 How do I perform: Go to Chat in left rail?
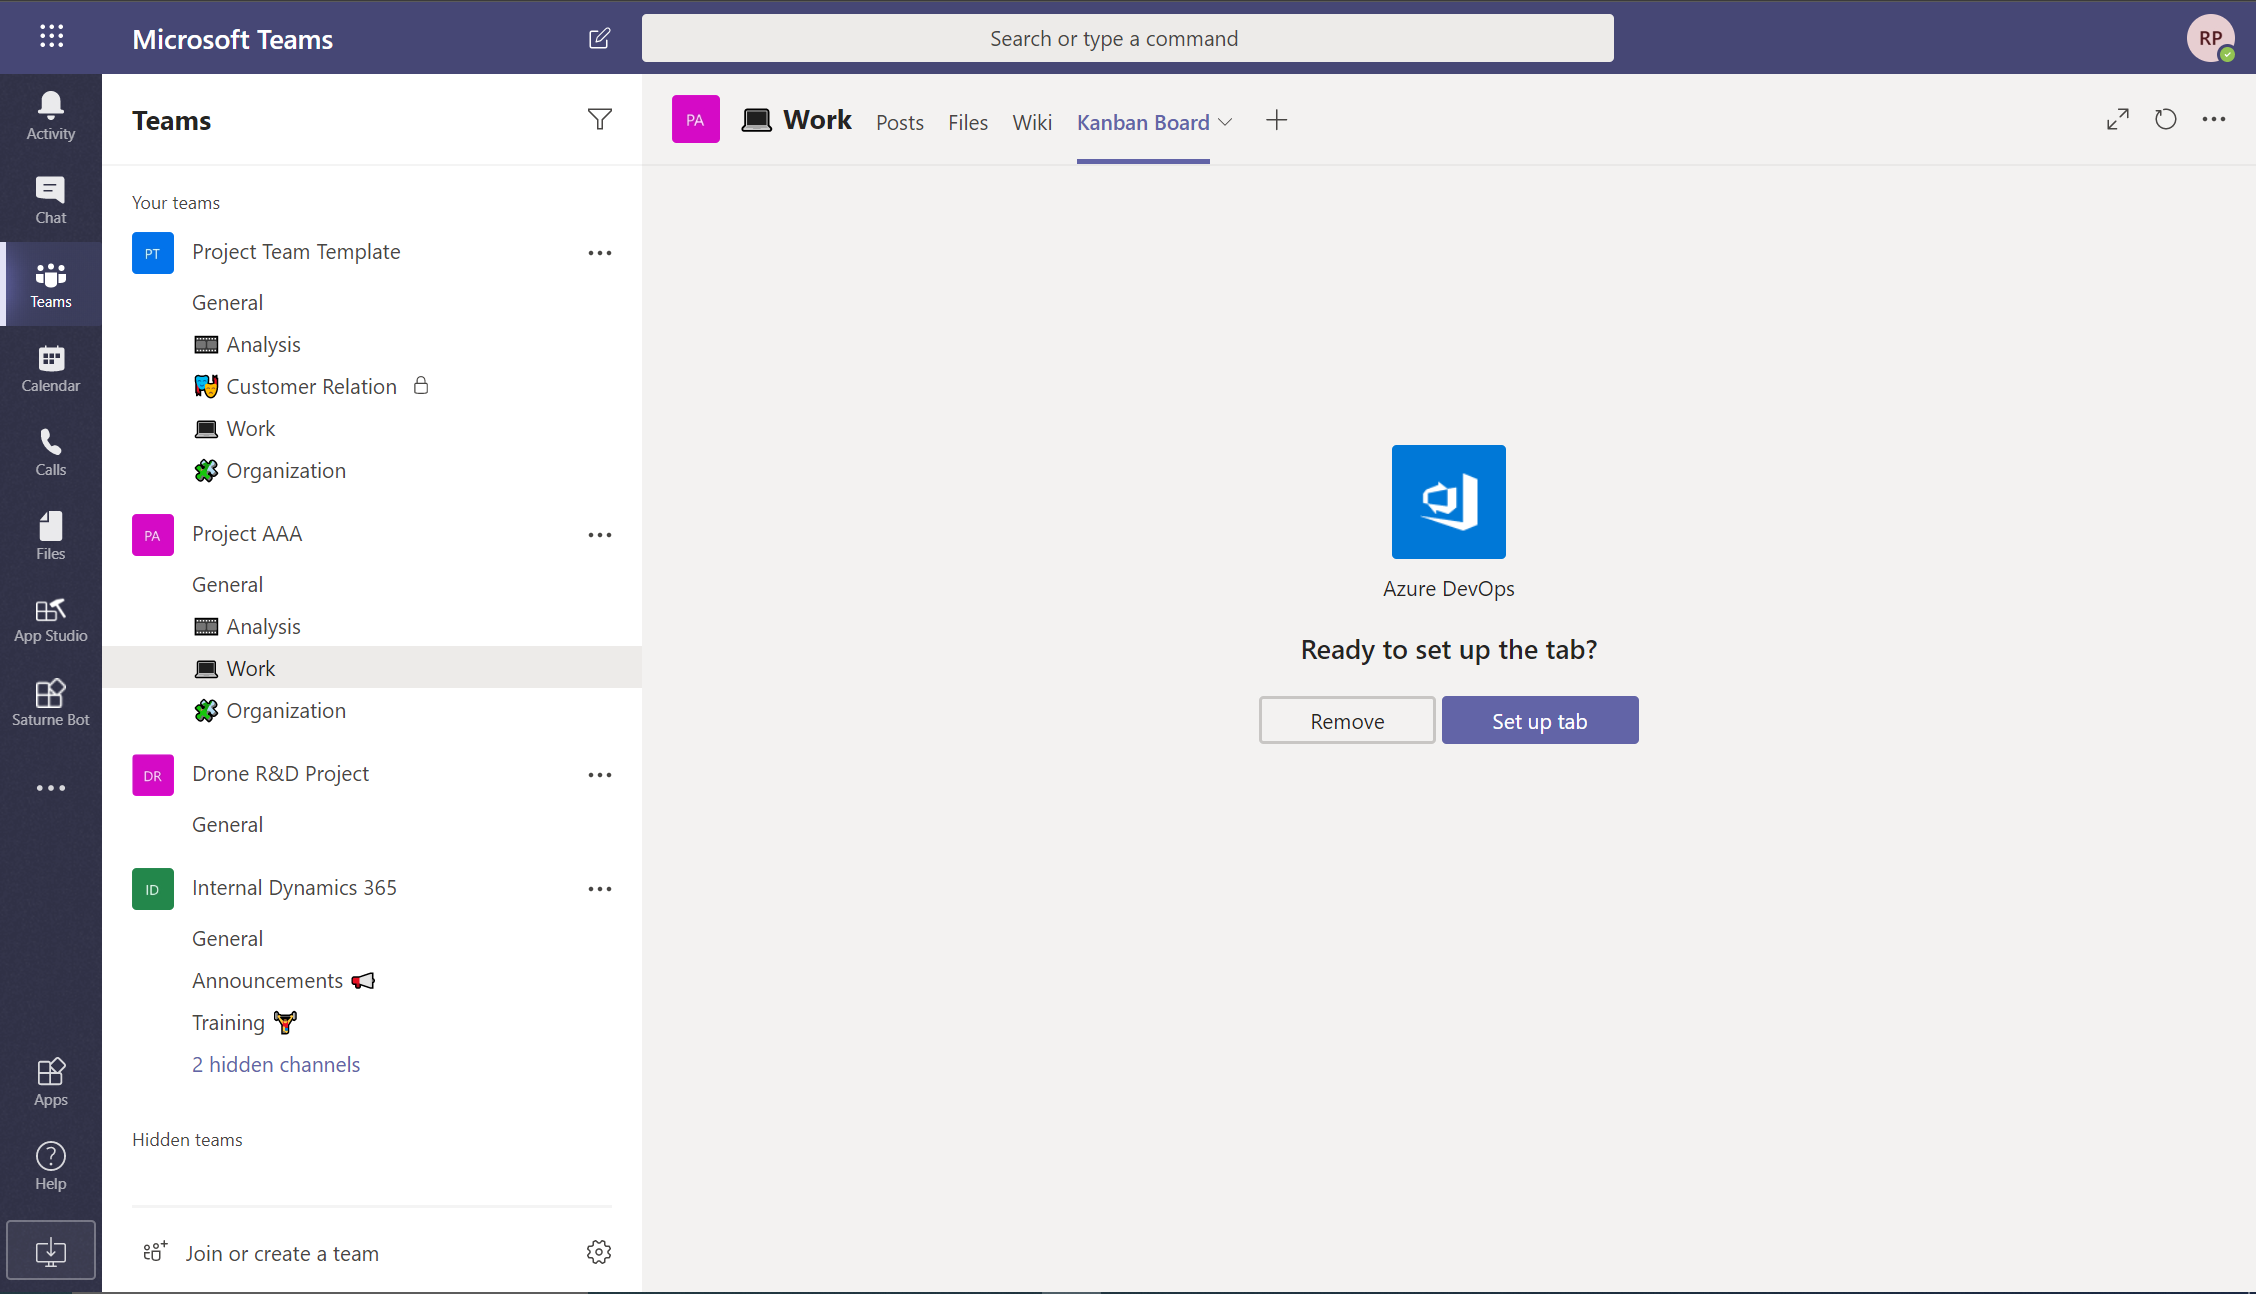point(51,200)
